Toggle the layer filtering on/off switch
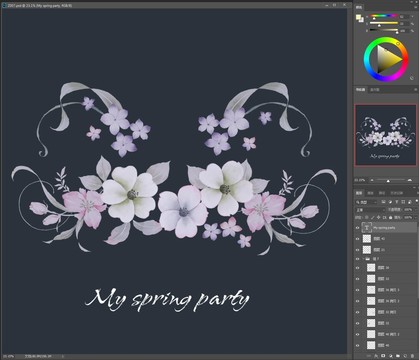The height and width of the screenshot is (360, 419). (x=417, y=201)
